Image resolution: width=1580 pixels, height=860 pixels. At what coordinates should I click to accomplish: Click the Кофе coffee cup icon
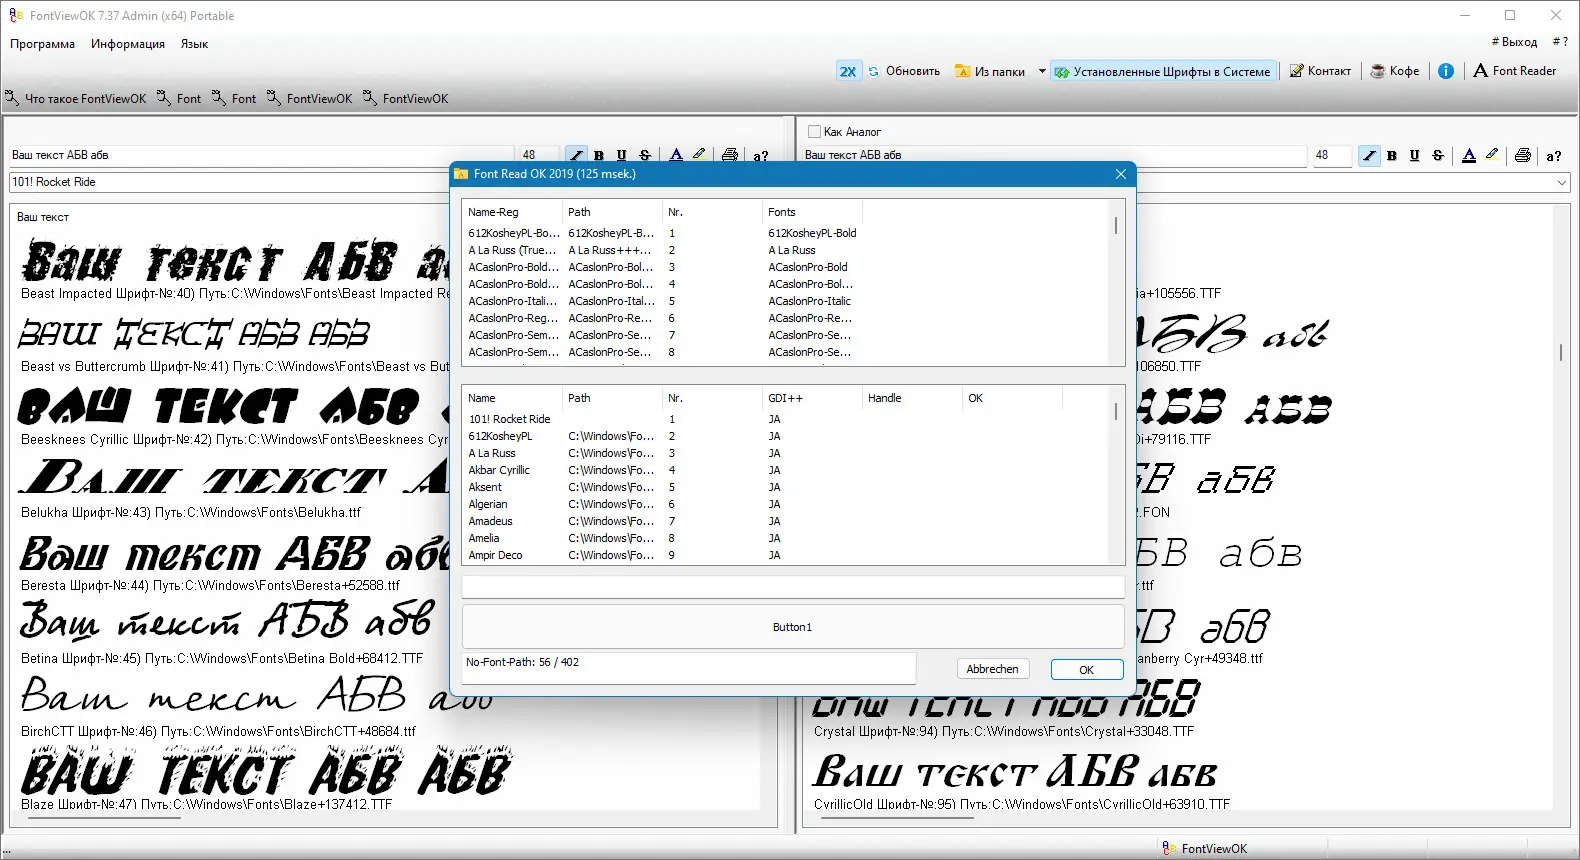[1378, 71]
